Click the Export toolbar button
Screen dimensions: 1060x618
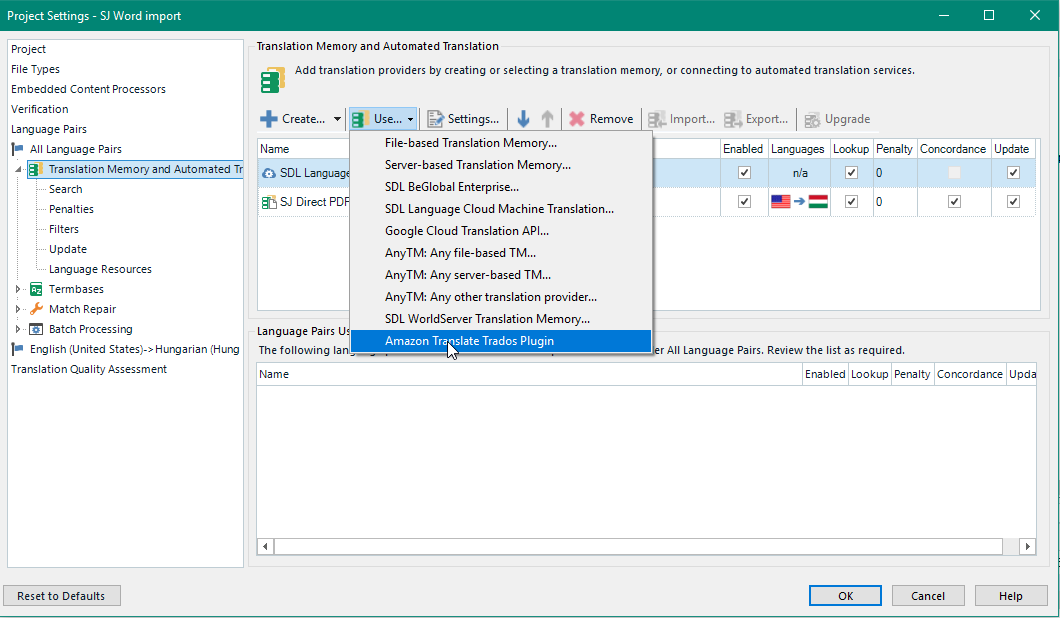tap(756, 119)
